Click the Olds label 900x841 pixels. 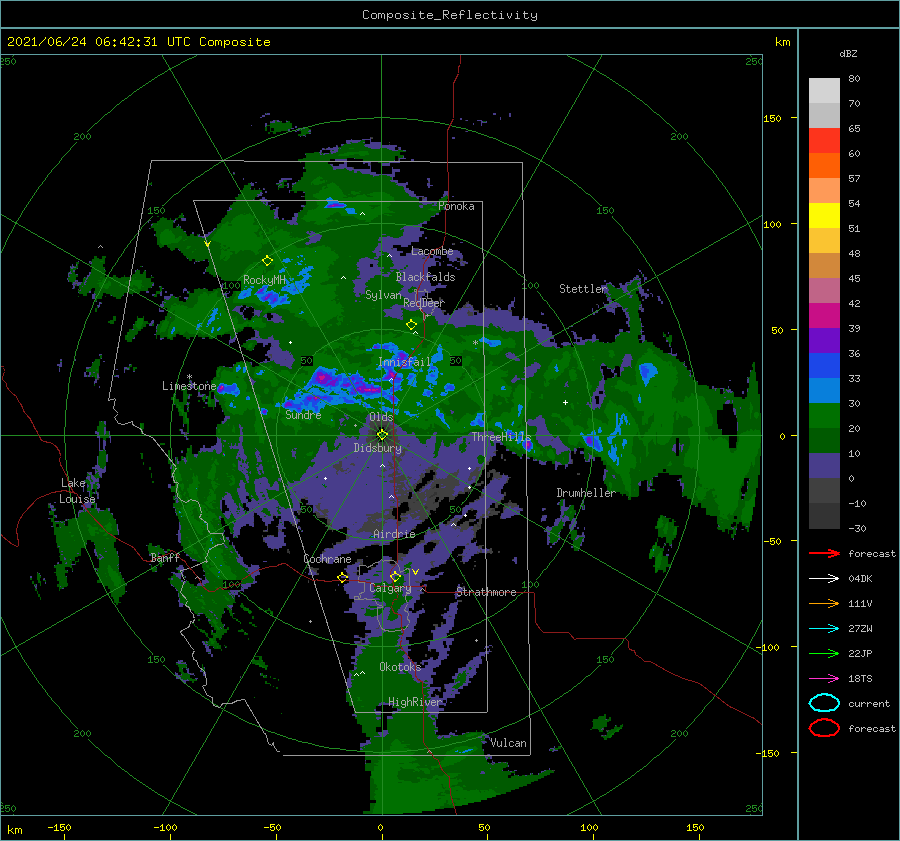[x=381, y=417]
